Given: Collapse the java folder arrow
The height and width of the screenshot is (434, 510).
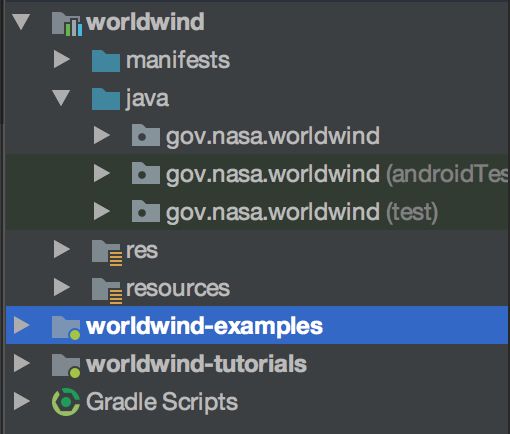Looking at the screenshot, I should pyautogui.click(x=61, y=98).
